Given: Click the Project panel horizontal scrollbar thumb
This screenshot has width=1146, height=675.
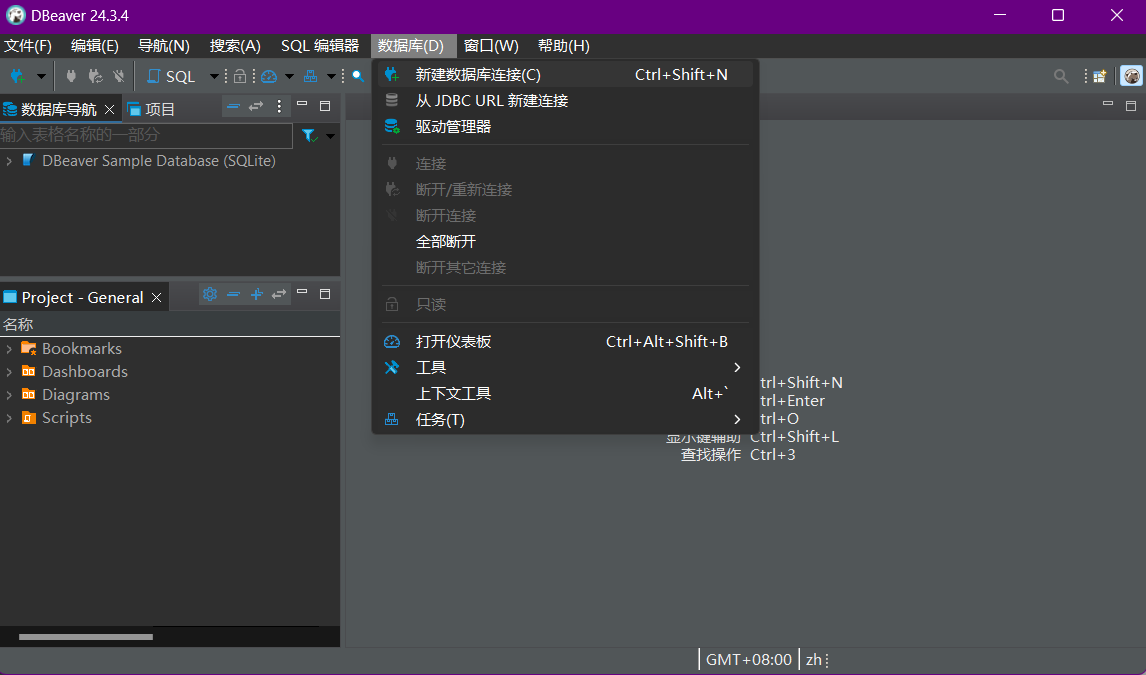Looking at the screenshot, I should 86,637.
